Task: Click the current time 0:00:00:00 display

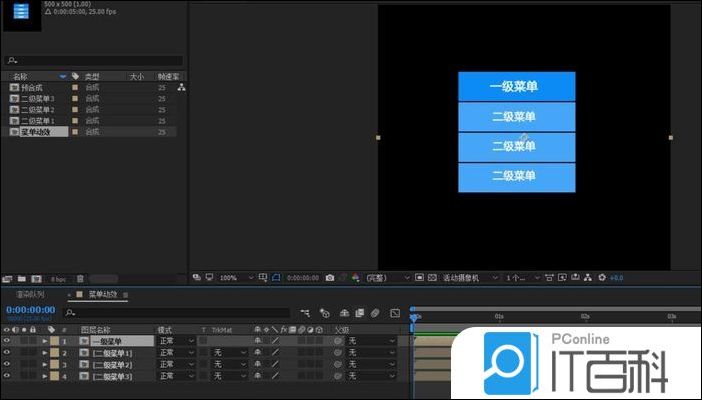Action: [30, 310]
